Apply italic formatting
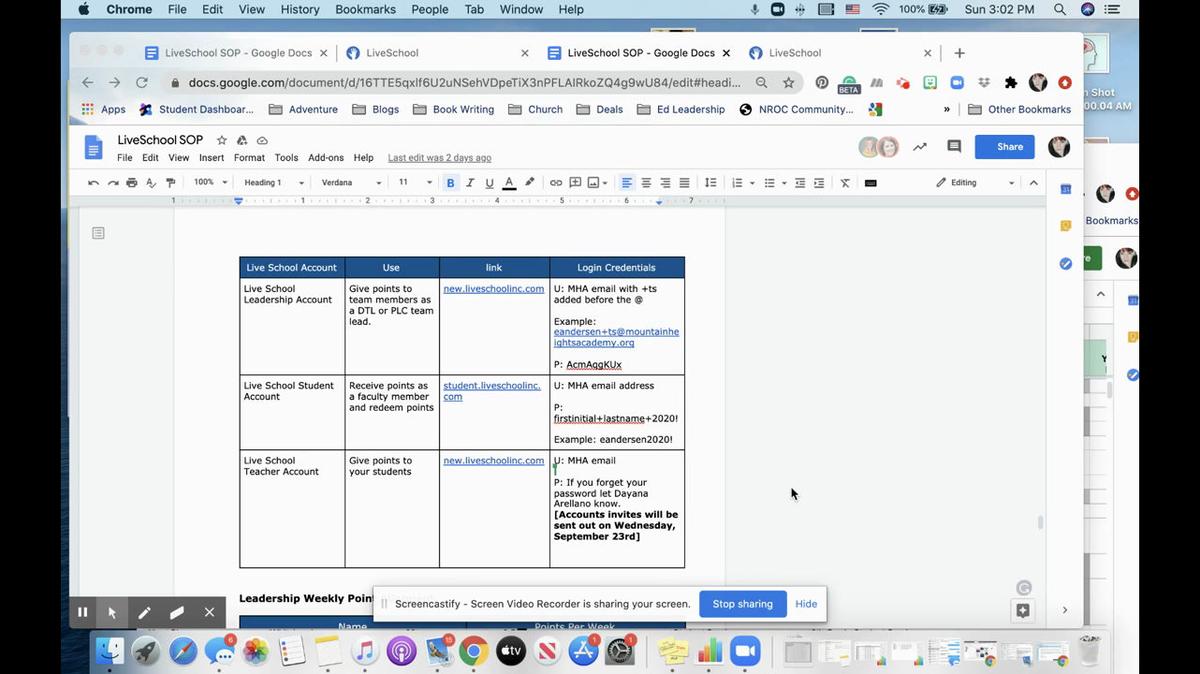The image size is (1200, 674). (470, 183)
